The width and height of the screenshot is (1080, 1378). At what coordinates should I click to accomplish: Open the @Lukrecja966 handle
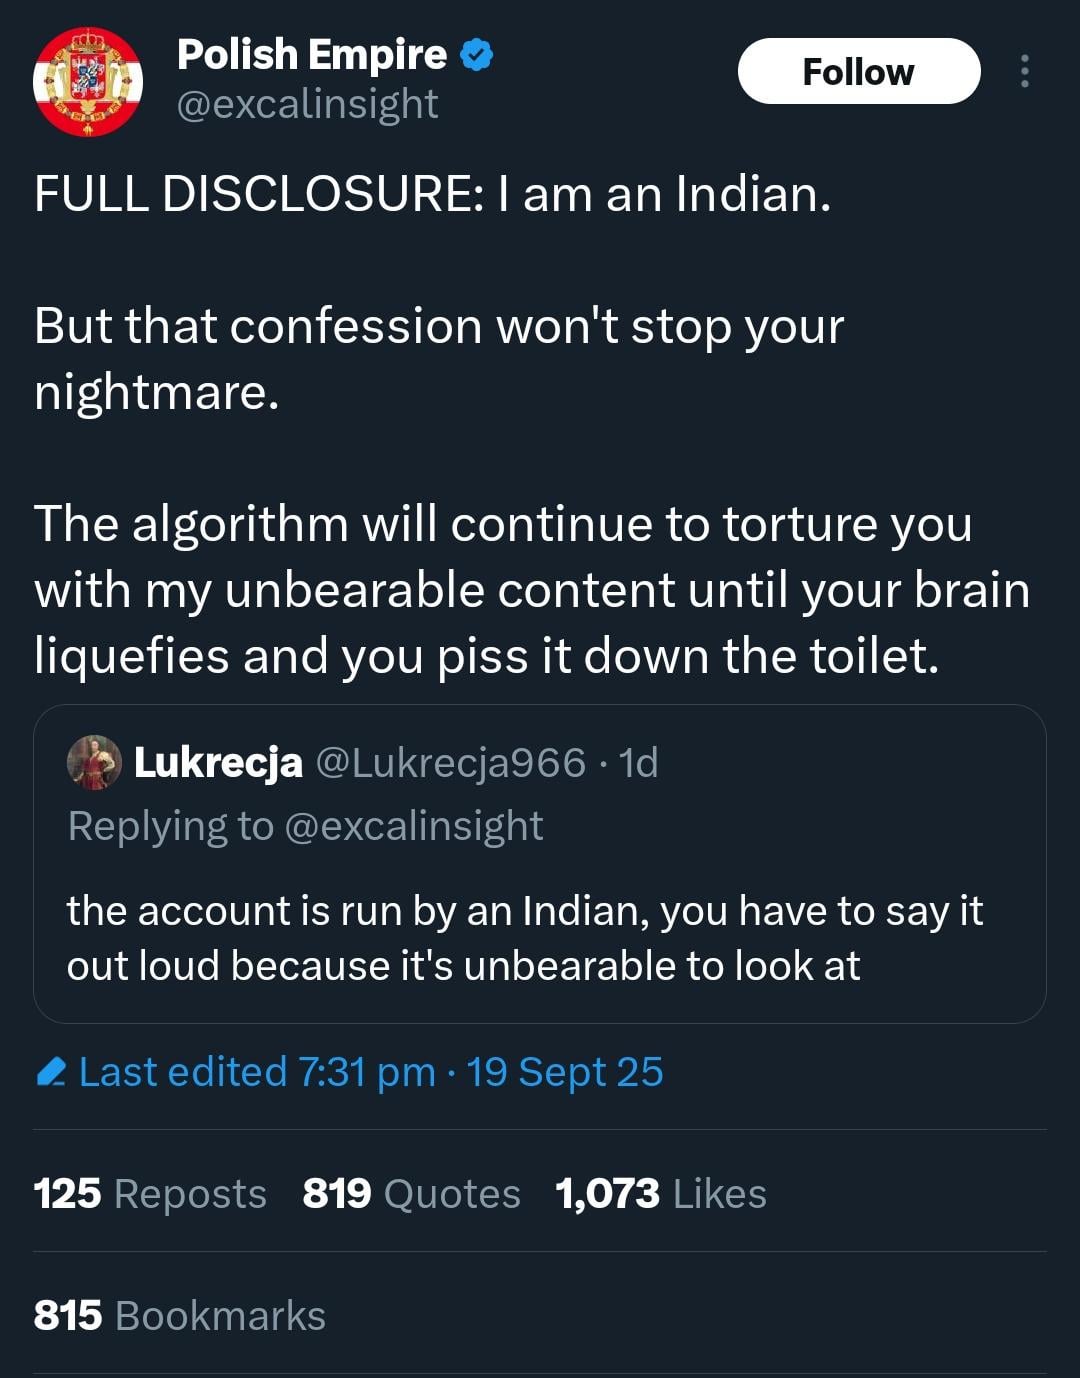[450, 763]
